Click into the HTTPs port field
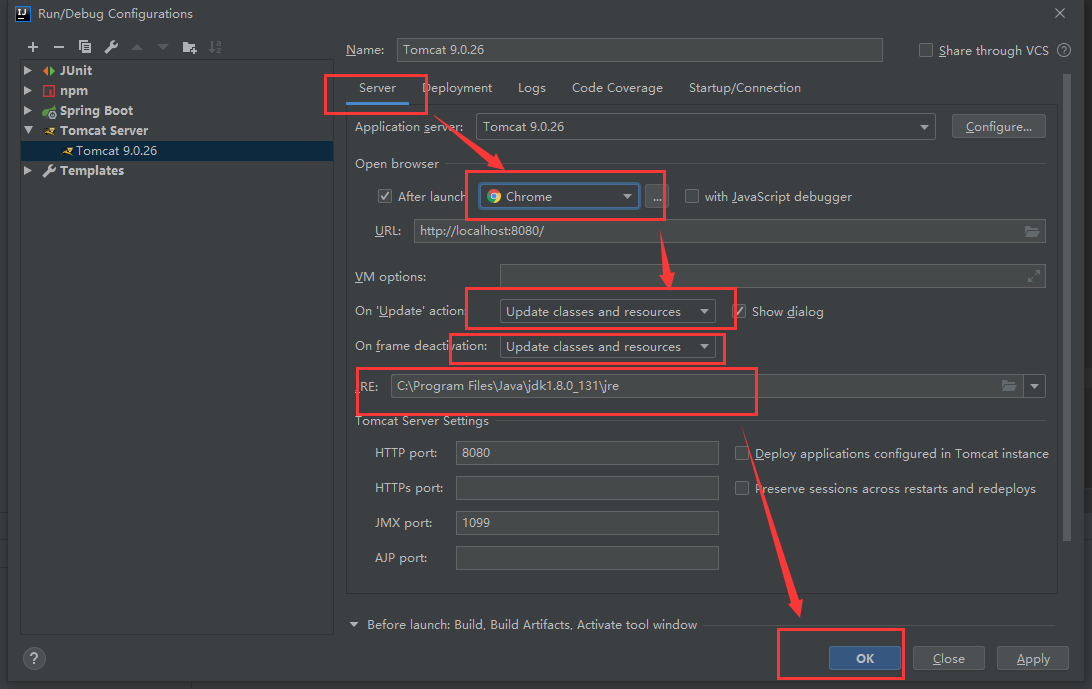1092x689 pixels. pyautogui.click(x=587, y=488)
